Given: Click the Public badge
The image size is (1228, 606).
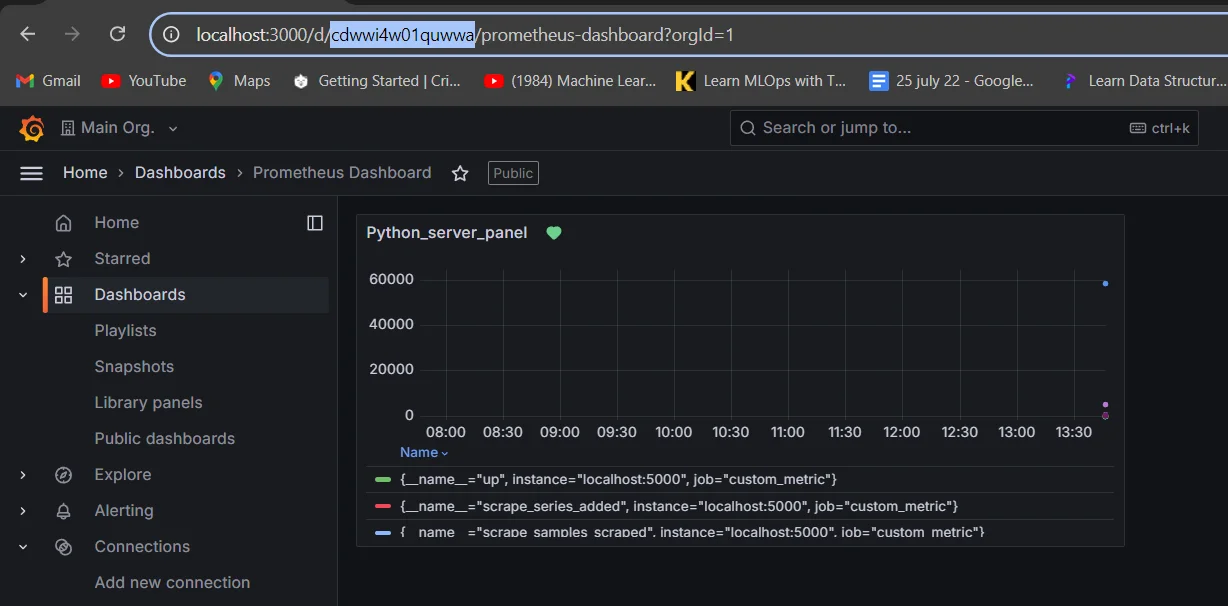Looking at the screenshot, I should (513, 173).
